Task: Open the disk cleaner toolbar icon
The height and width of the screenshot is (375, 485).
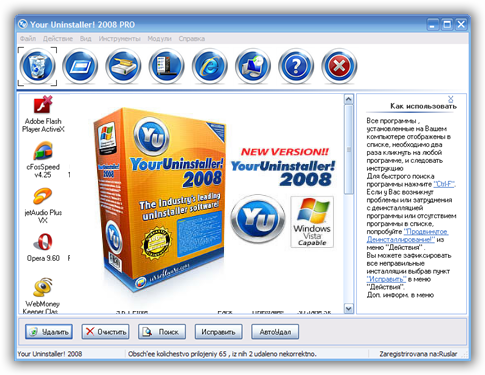Action: point(123,66)
